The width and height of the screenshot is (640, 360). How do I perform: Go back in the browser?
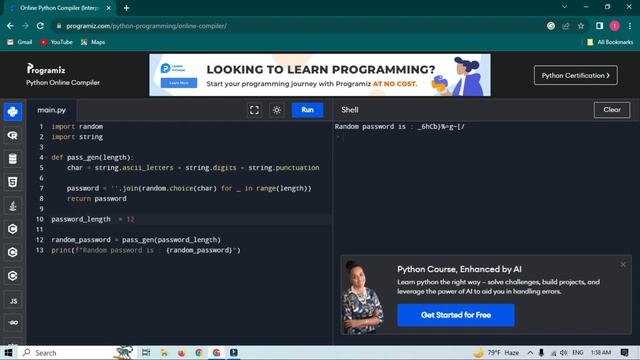tap(10, 26)
